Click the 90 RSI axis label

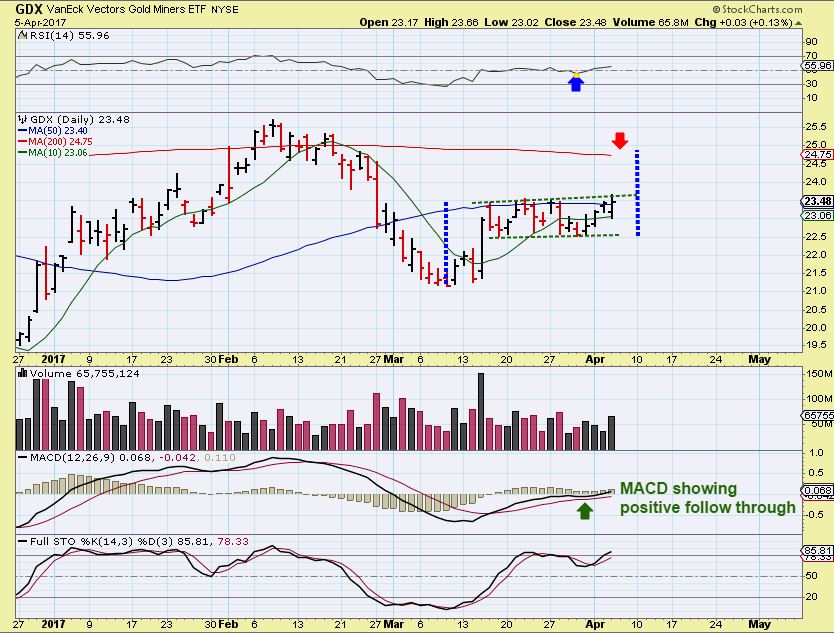[811, 42]
